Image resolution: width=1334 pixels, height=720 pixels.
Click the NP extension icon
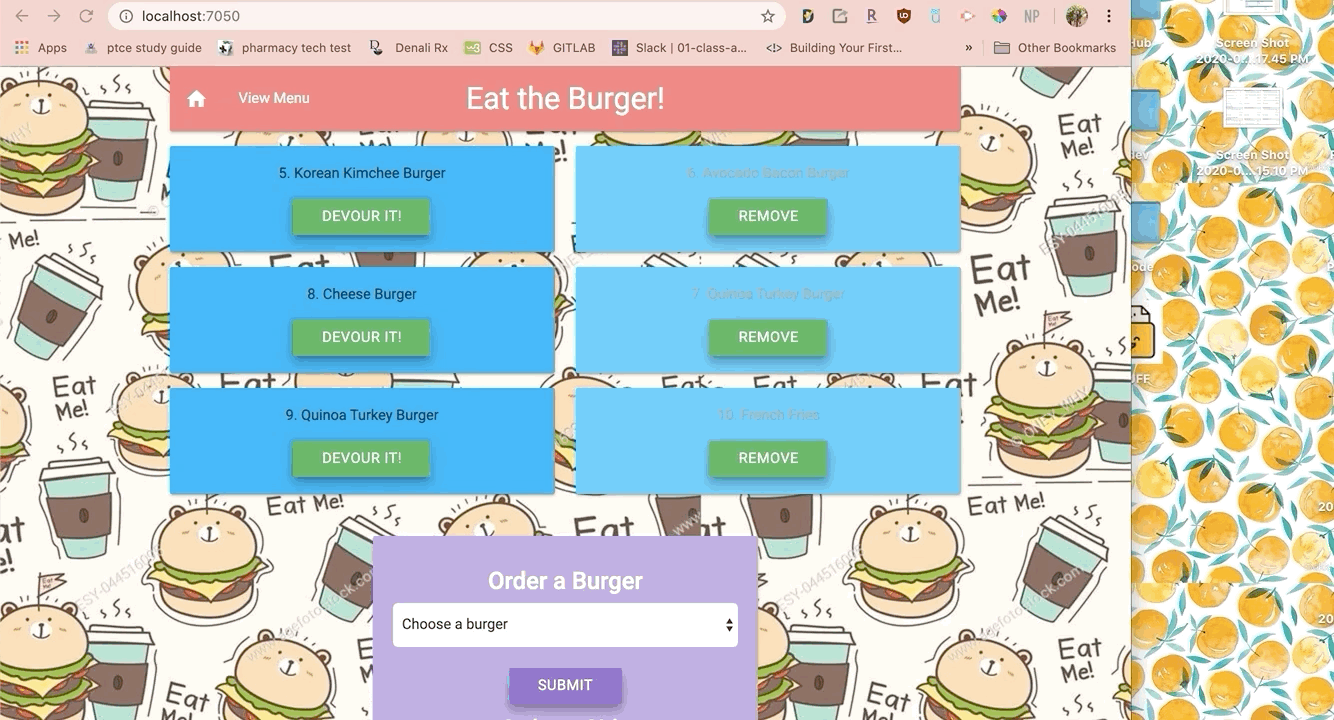[1031, 16]
